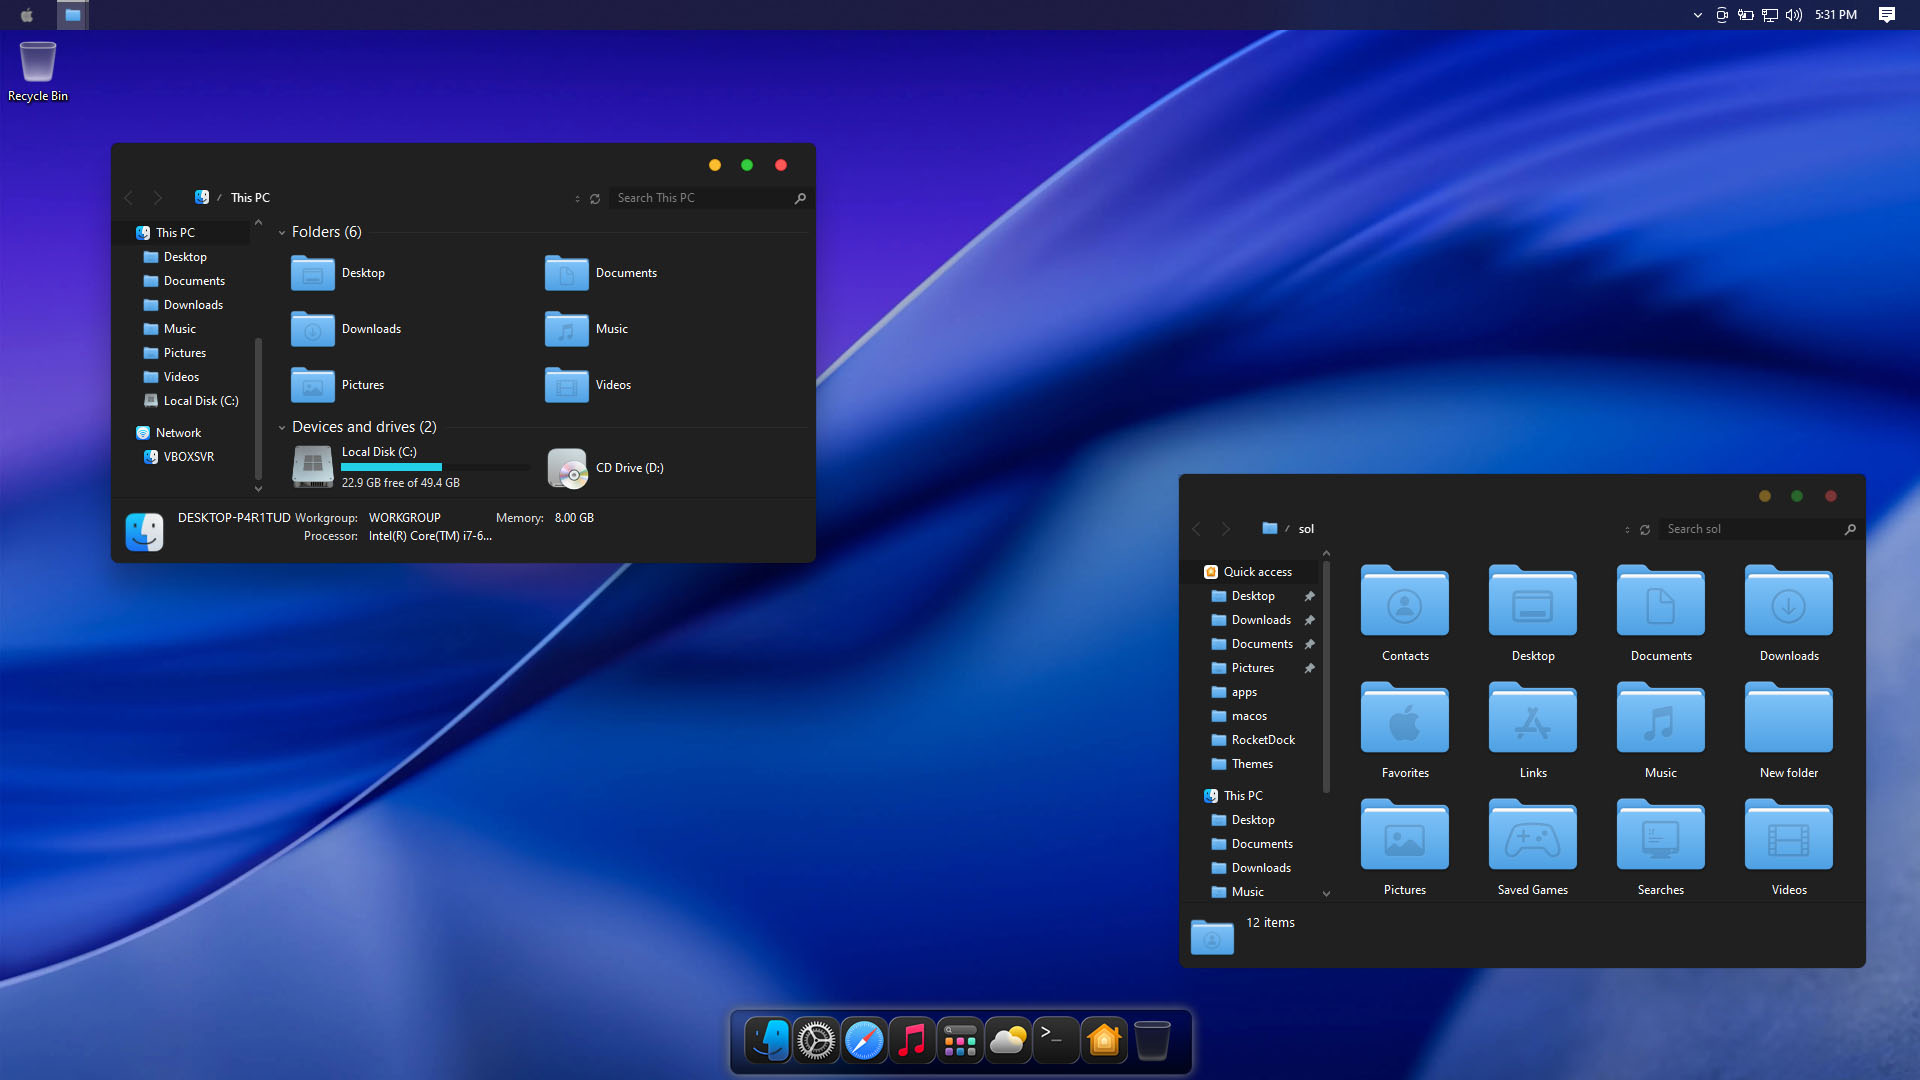This screenshot has width=1920, height=1080.
Task: Open Terminal icon in the dock
Action: click(1056, 1041)
